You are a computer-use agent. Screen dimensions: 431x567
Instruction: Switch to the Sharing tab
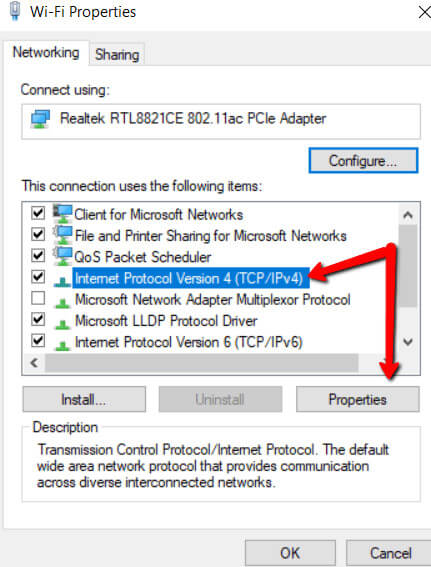tap(117, 55)
